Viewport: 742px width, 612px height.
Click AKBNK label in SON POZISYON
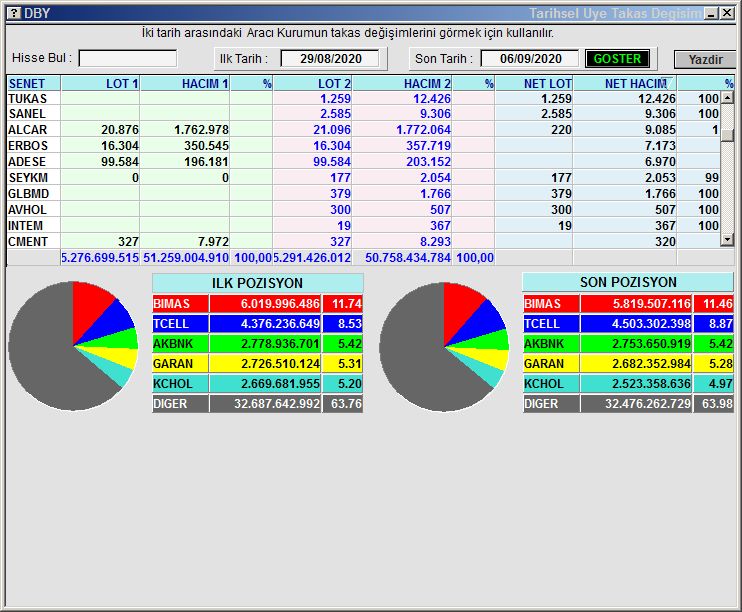pos(544,344)
